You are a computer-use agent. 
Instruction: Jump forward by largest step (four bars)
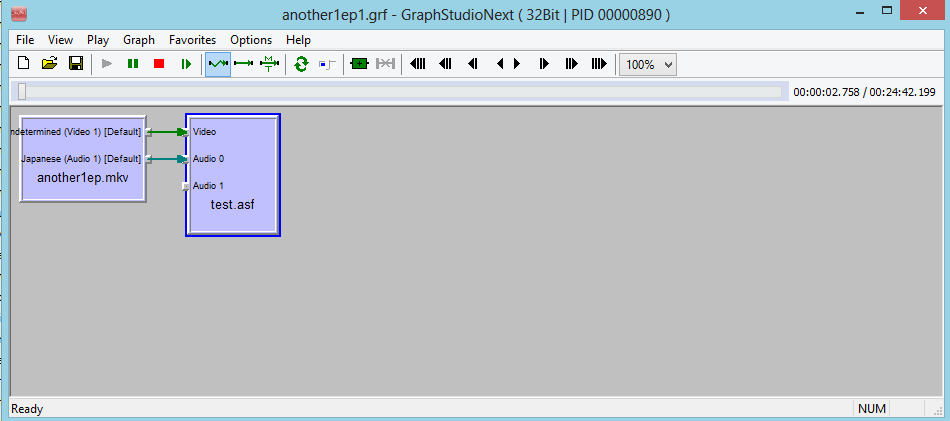[x=599, y=64]
